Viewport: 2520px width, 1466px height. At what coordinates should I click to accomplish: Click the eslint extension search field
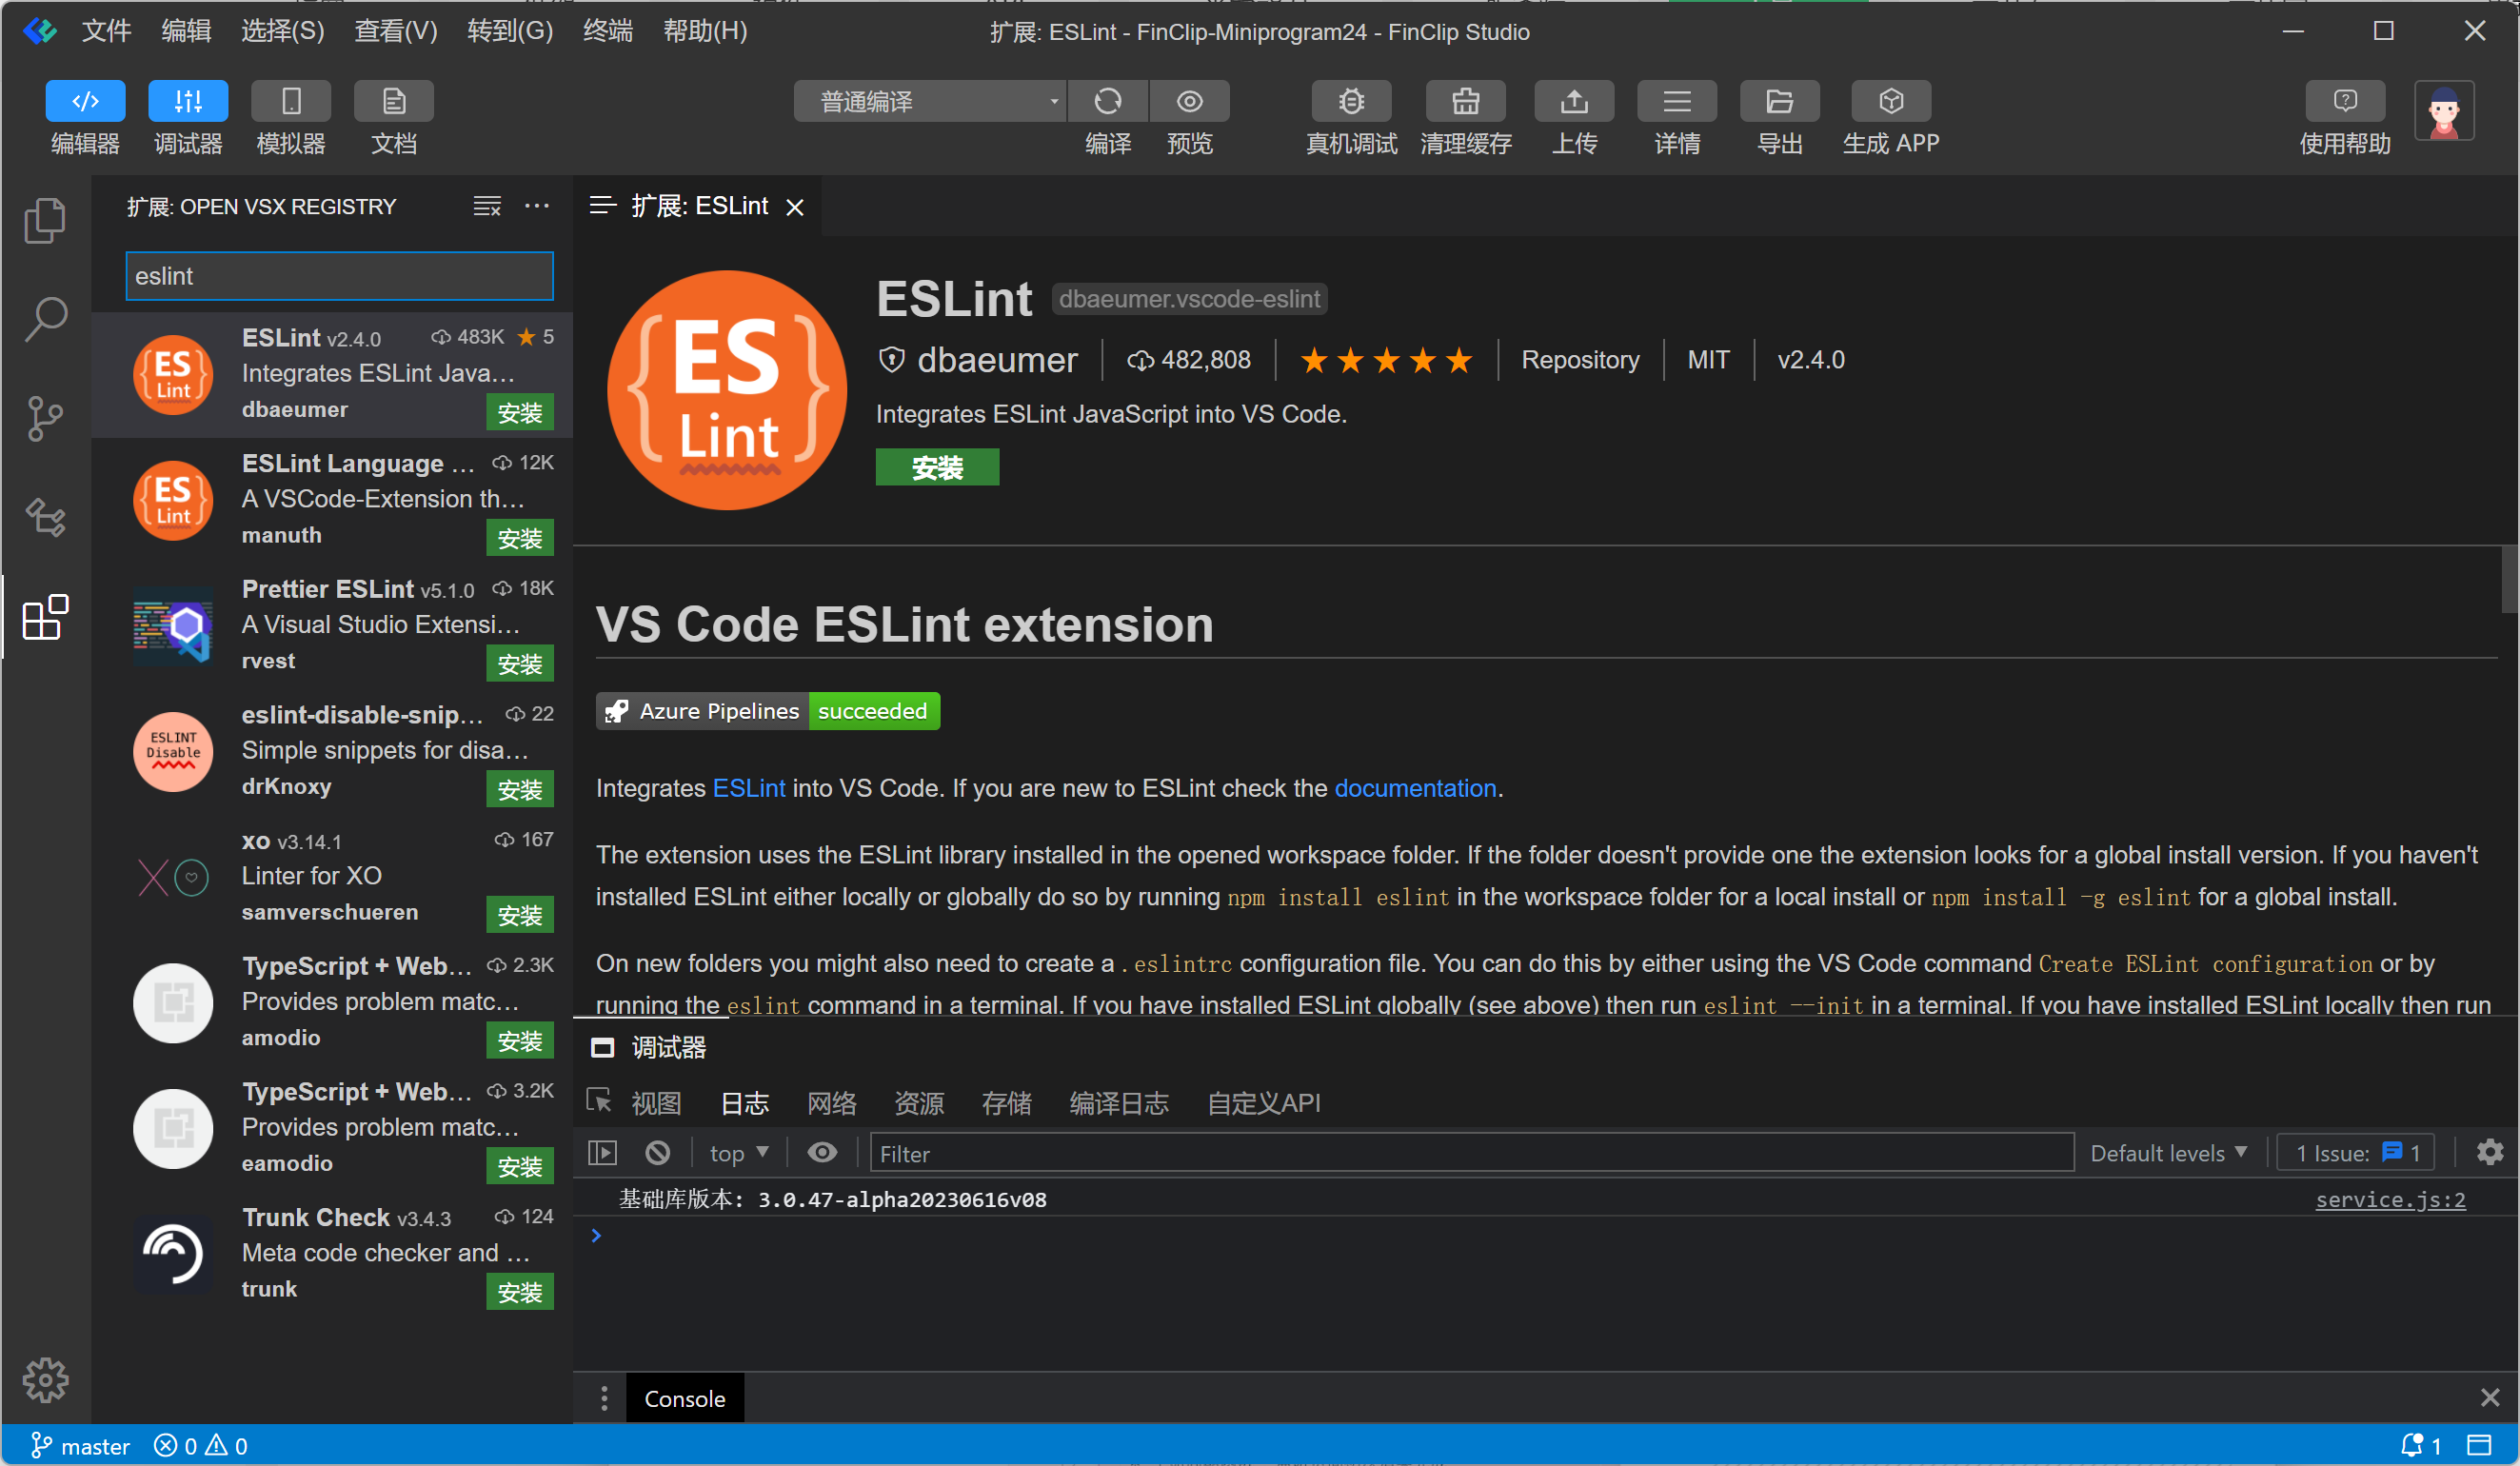coord(338,276)
